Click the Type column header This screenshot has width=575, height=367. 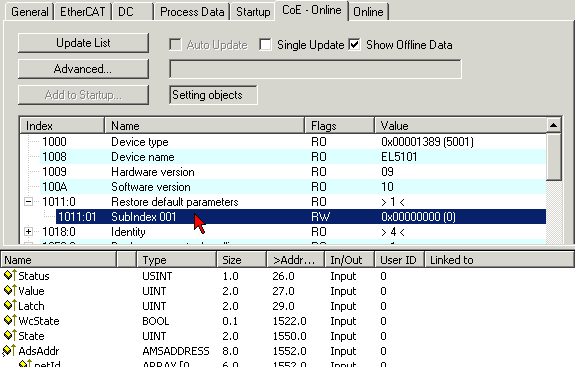click(176, 260)
